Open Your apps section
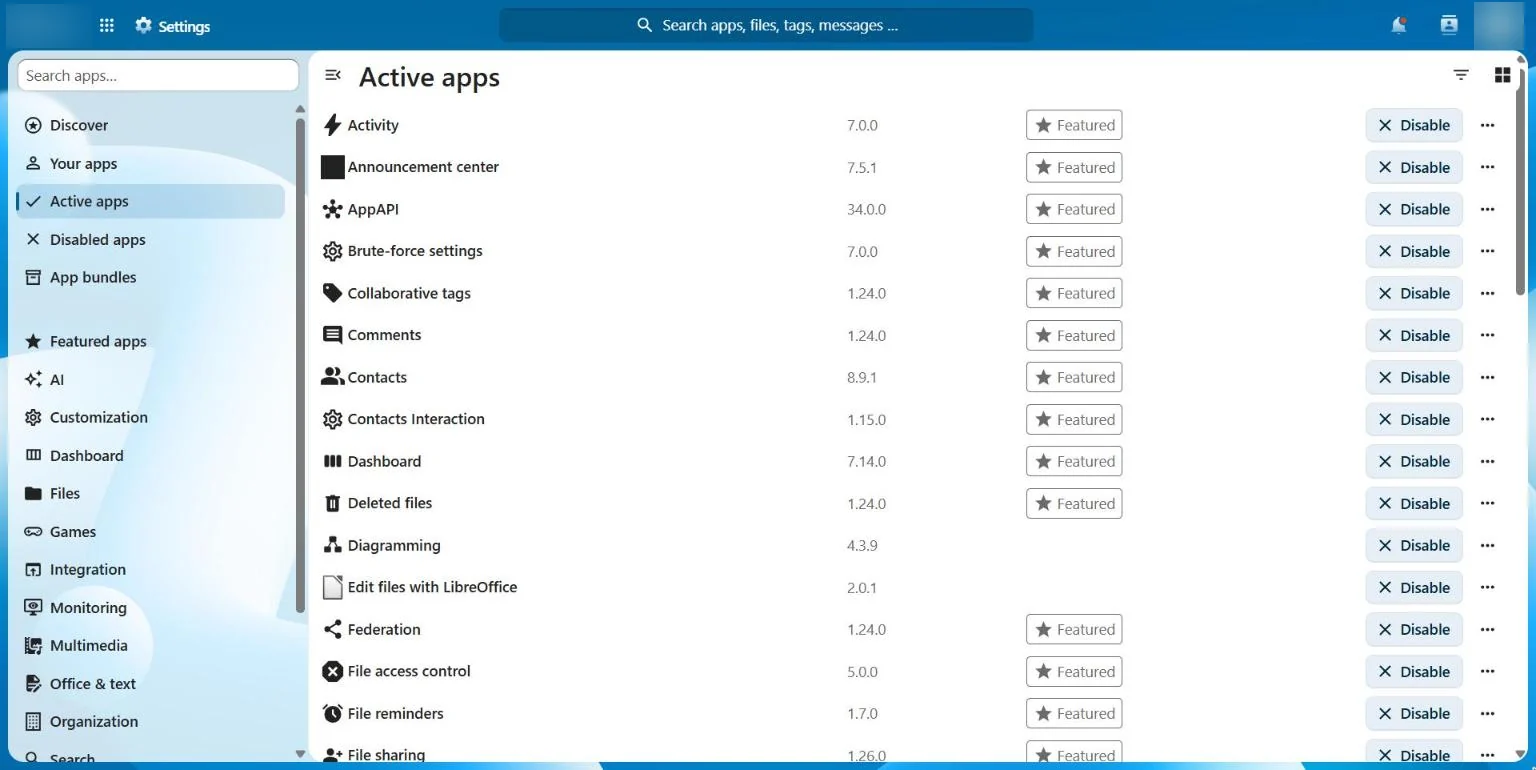1536x770 pixels. [151, 163]
